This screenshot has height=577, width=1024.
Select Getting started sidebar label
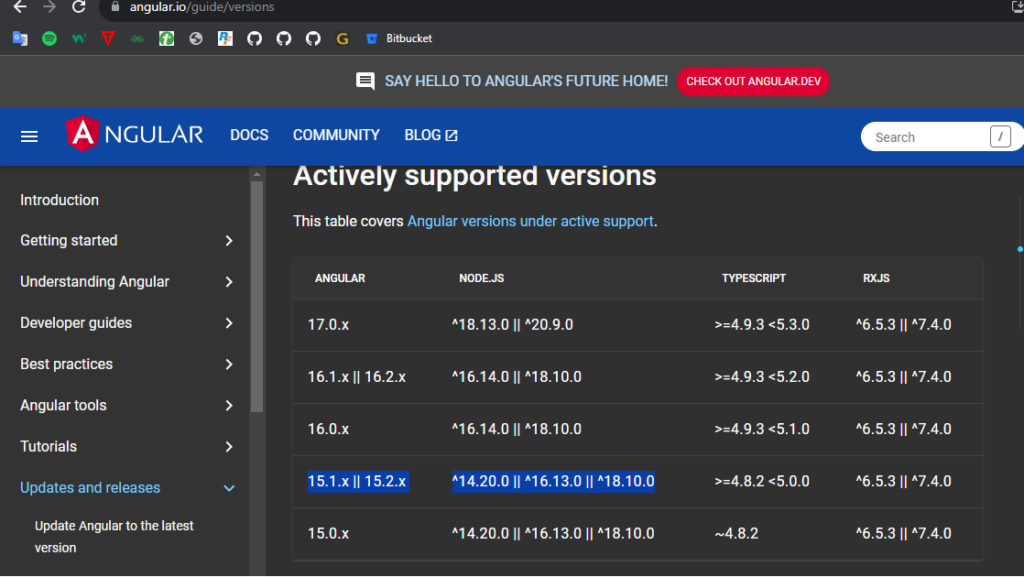pyautogui.click(x=69, y=241)
